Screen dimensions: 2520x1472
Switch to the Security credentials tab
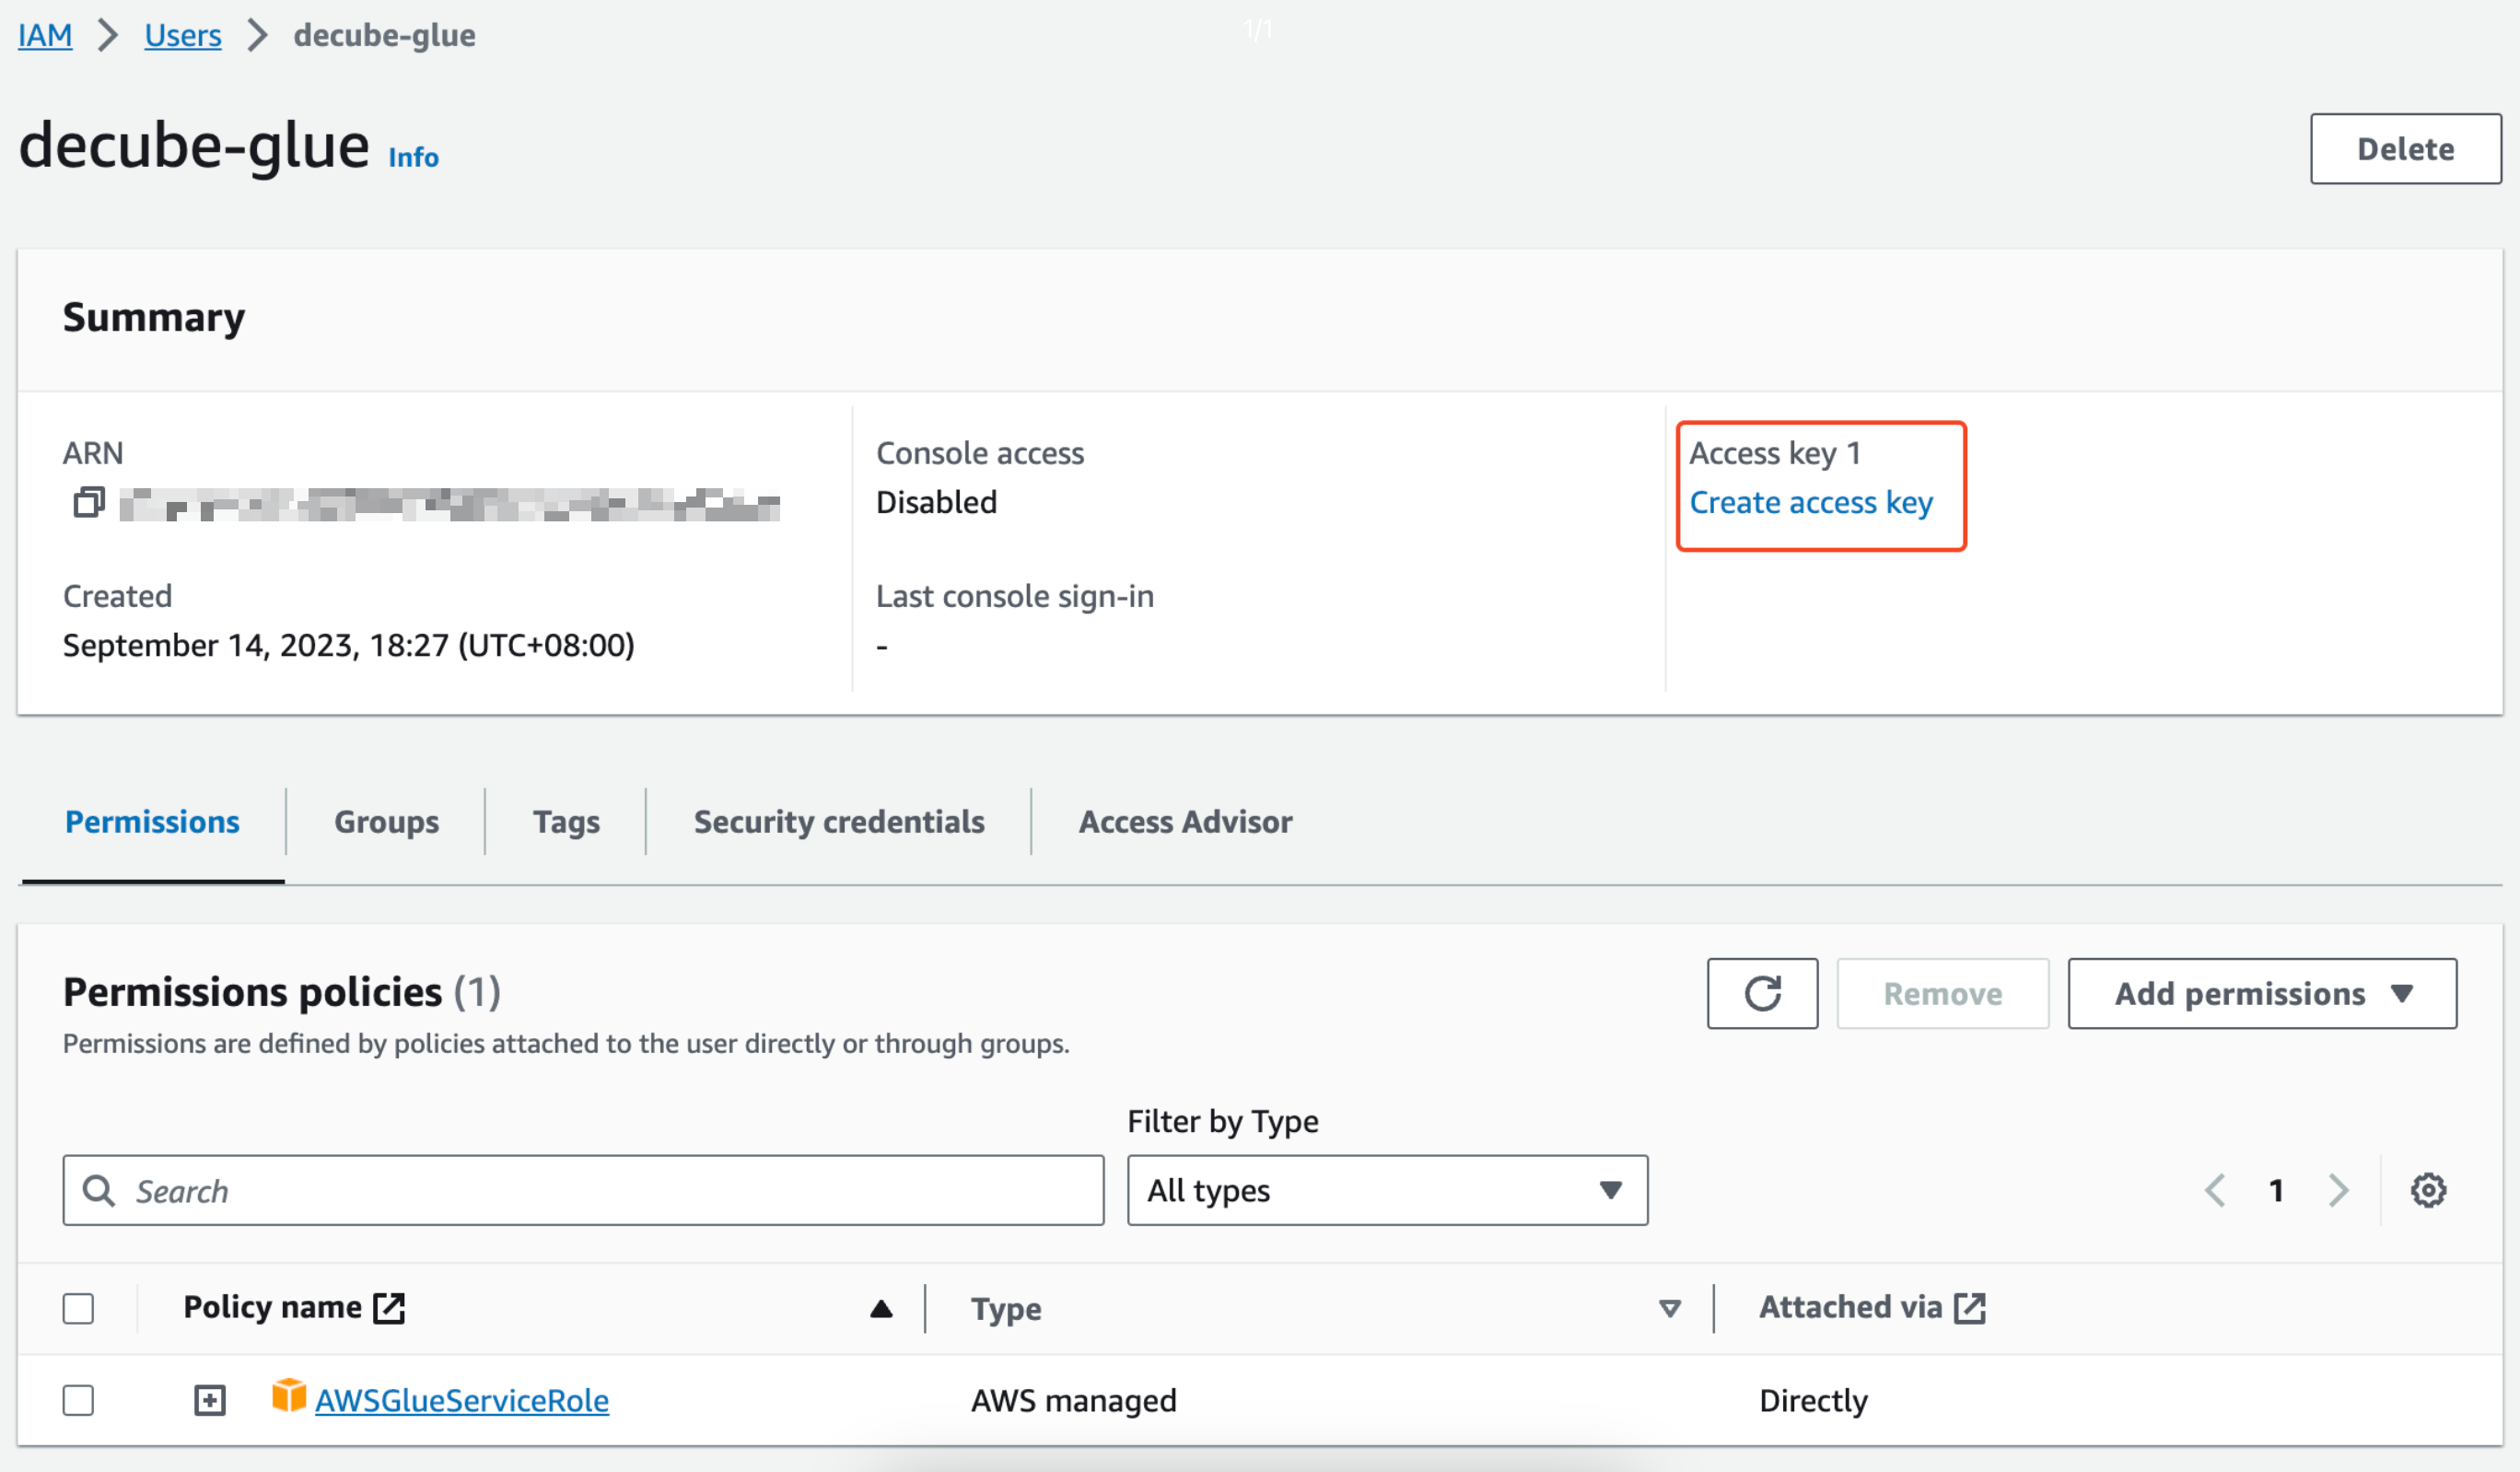[x=838, y=821]
